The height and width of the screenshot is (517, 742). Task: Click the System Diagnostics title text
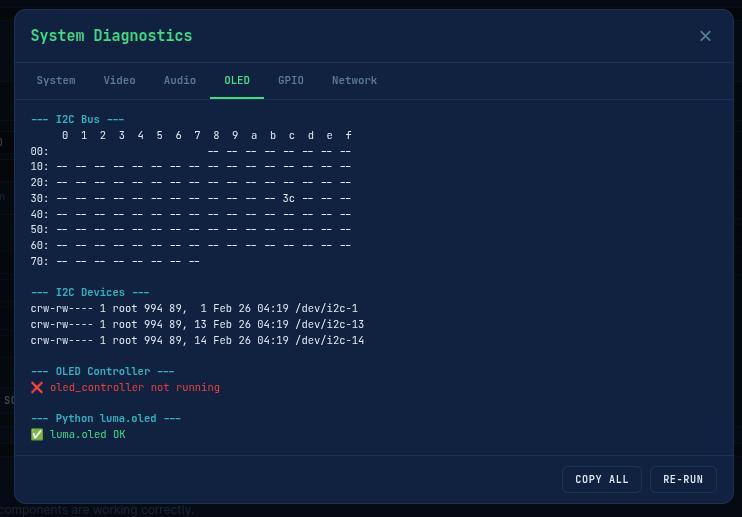click(x=111, y=36)
